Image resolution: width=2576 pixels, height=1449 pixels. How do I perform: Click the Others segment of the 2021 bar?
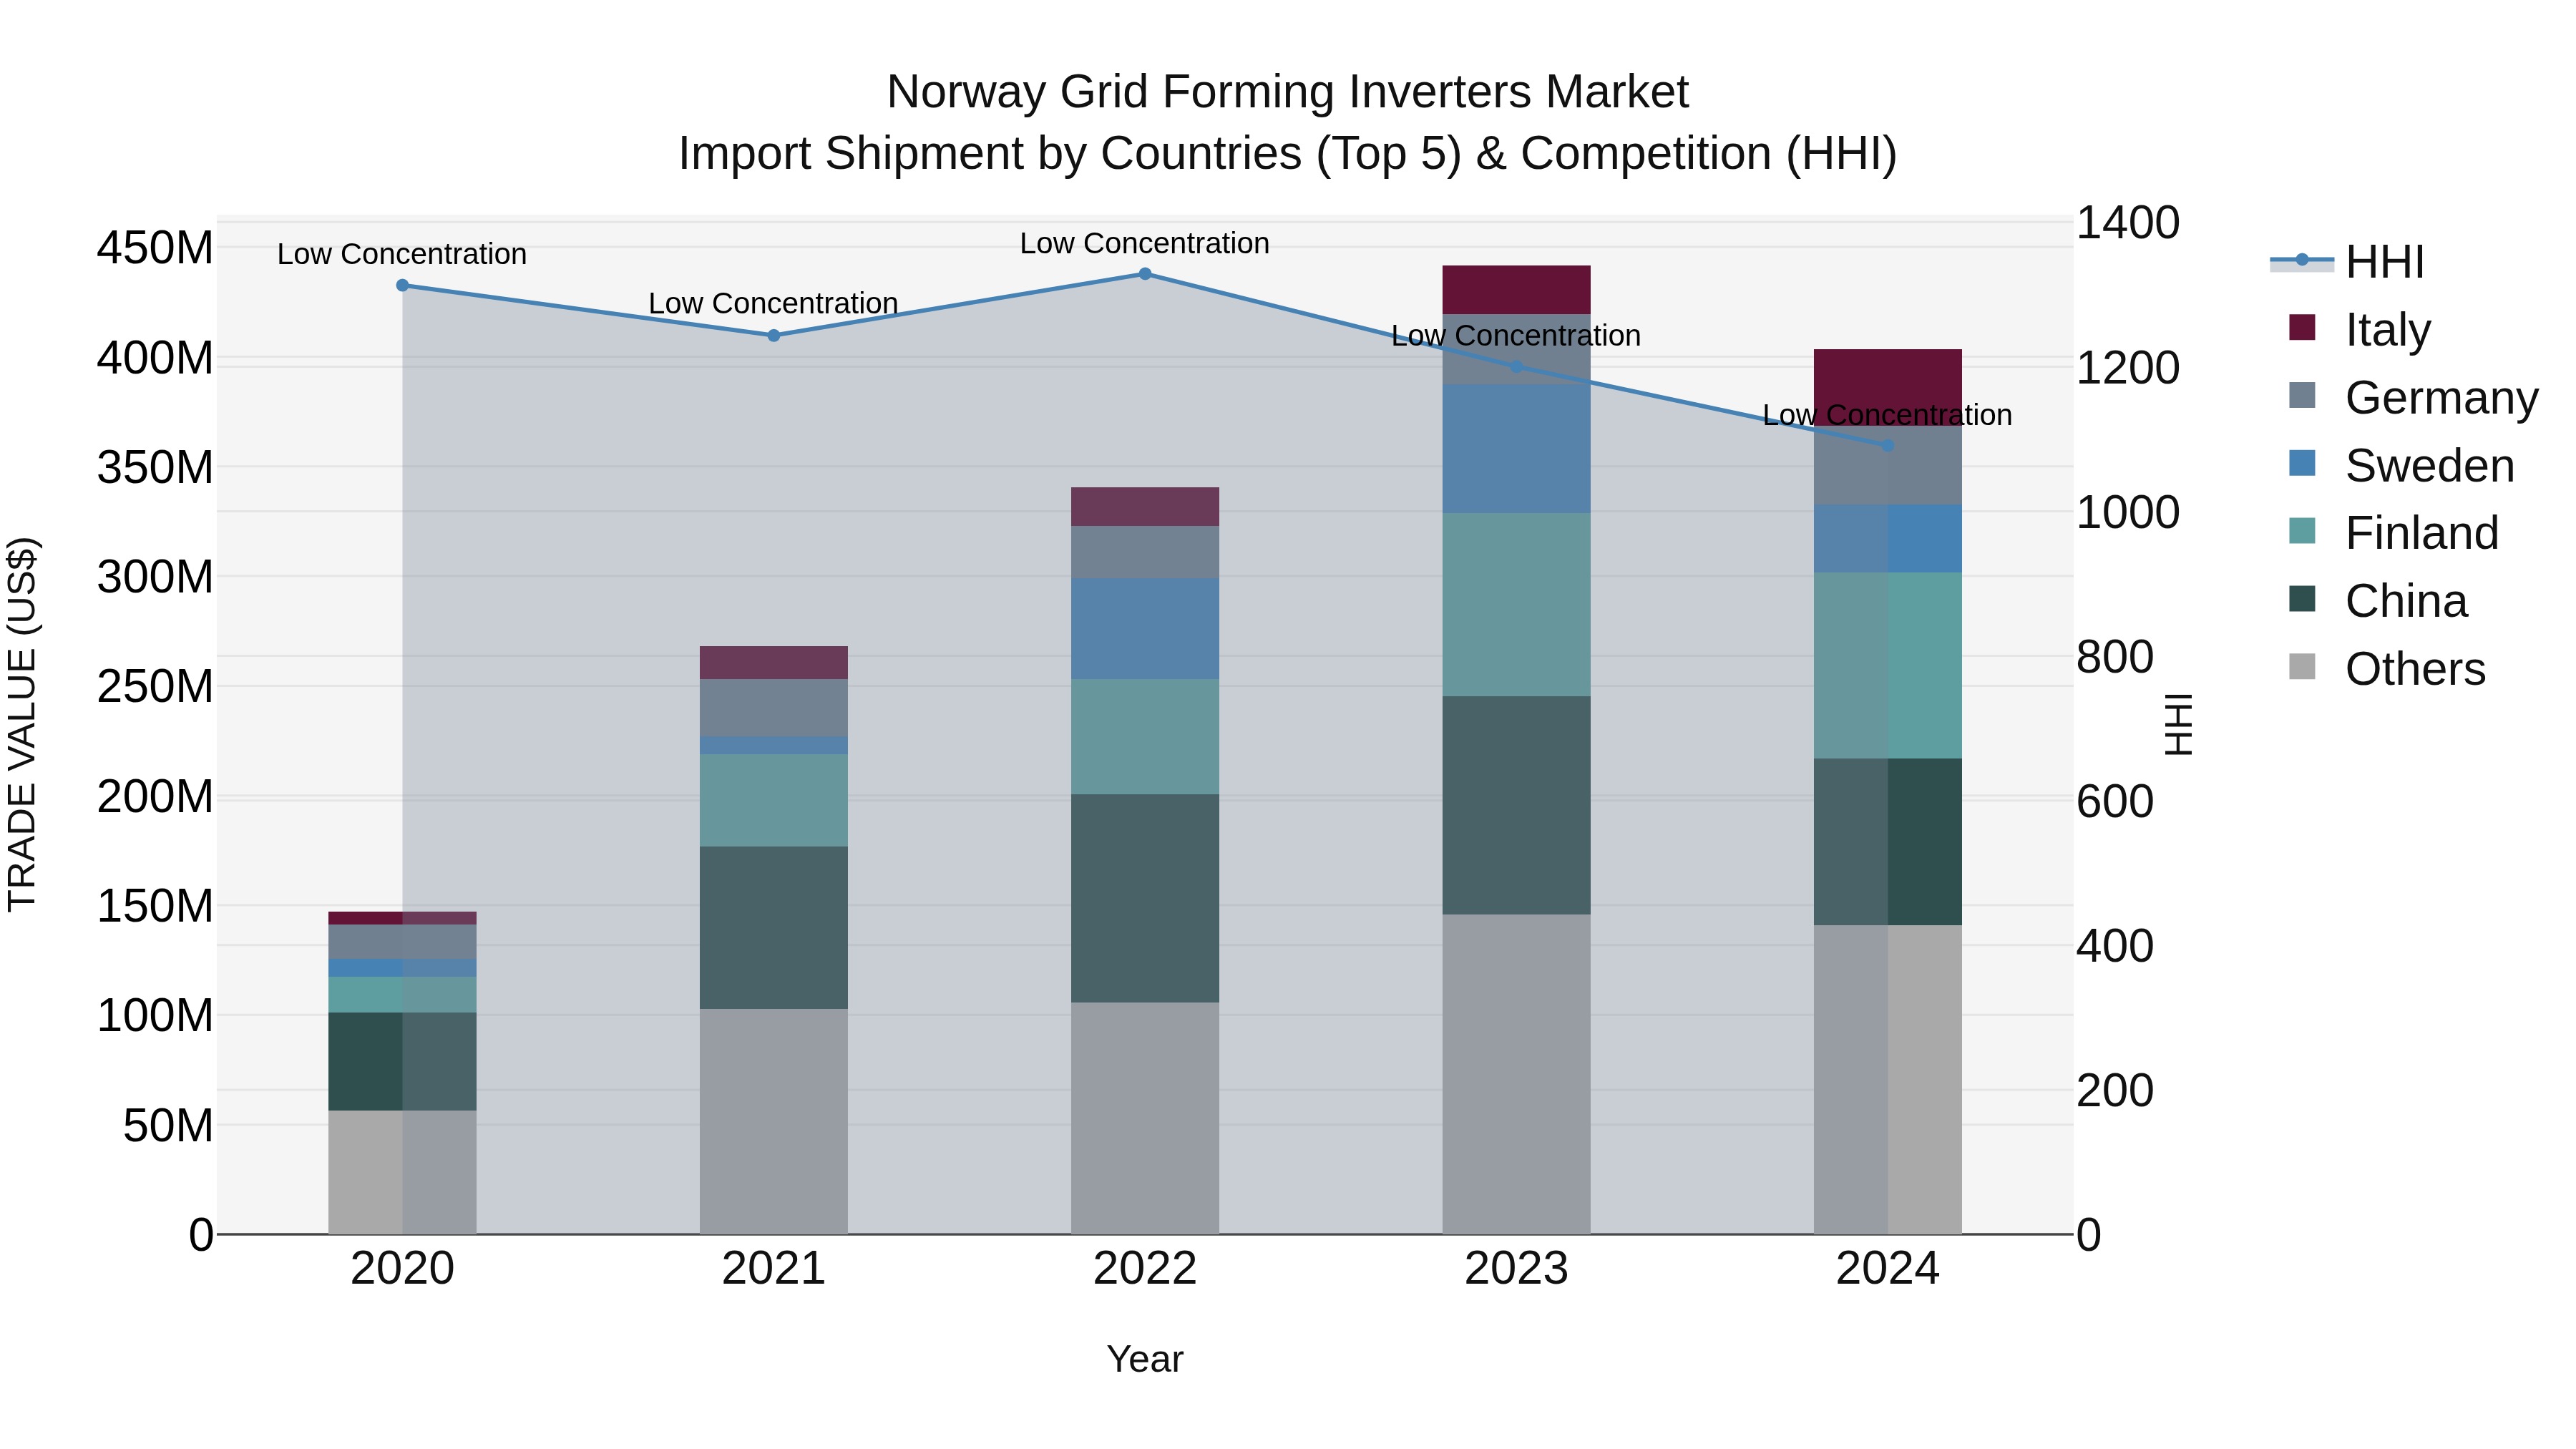[x=774, y=1121]
